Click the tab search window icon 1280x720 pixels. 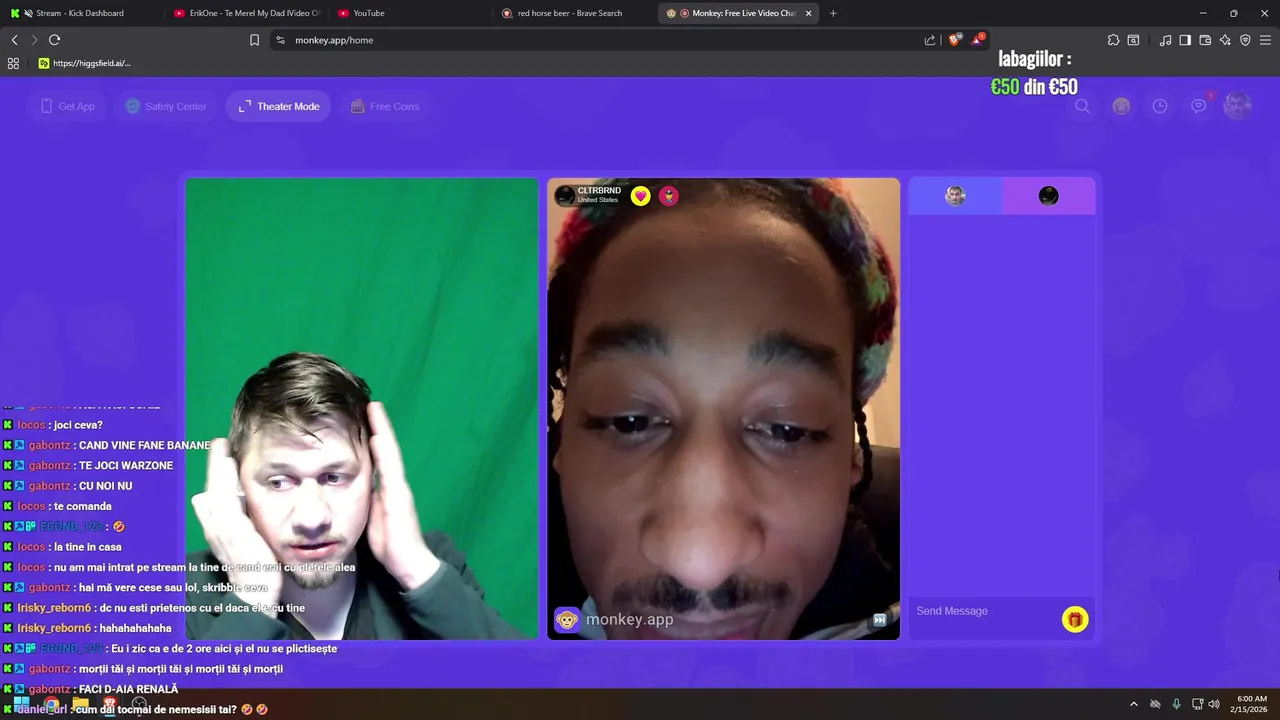pyautogui.click(x=1133, y=40)
